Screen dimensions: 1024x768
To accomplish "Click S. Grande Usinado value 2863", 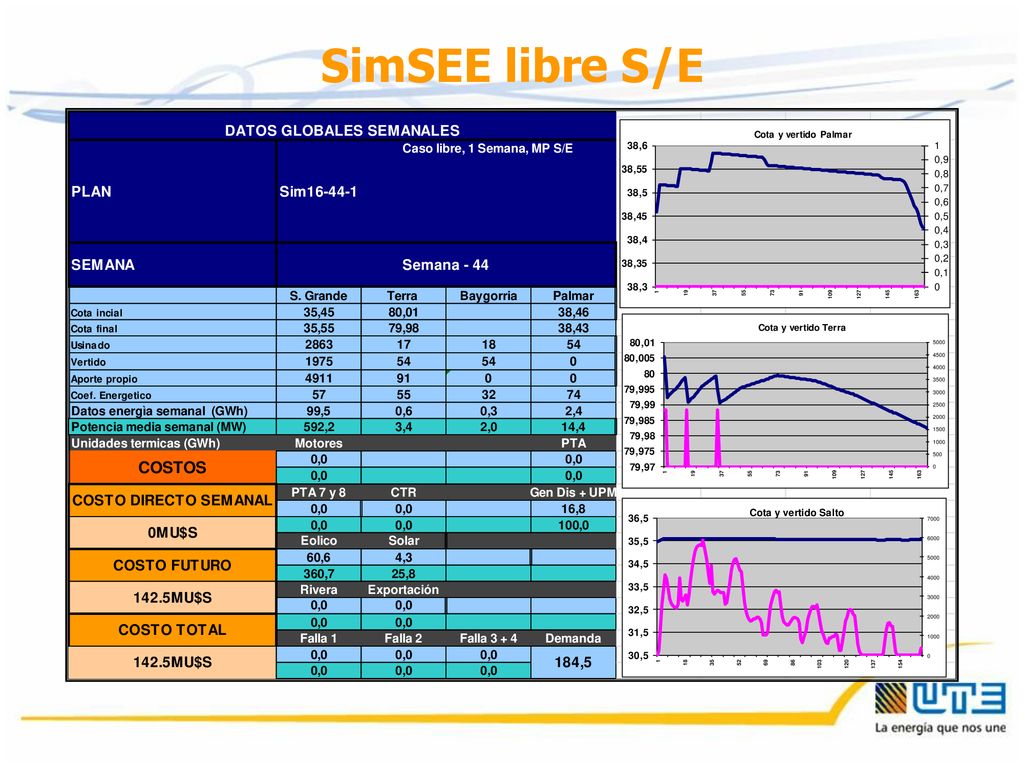I will pos(319,345).
